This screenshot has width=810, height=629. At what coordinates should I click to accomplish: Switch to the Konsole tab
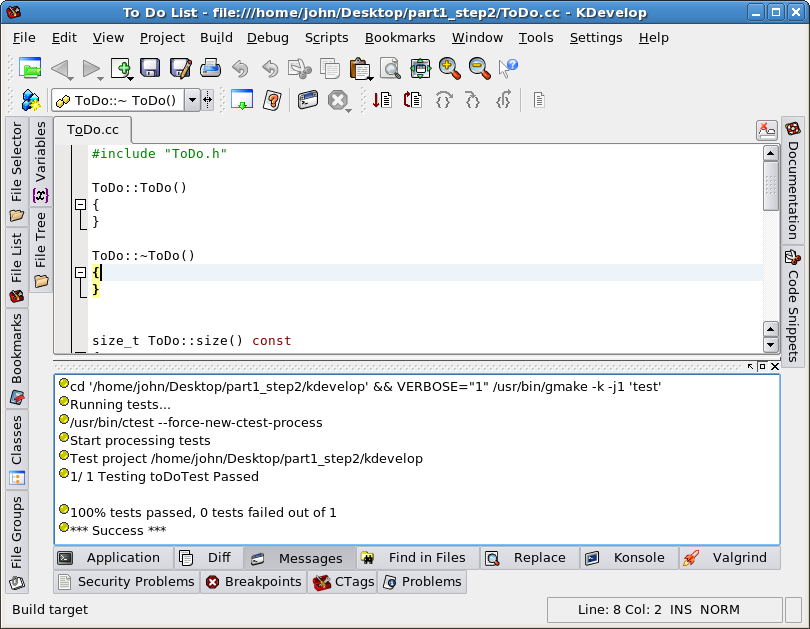pyautogui.click(x=629, y=558)
